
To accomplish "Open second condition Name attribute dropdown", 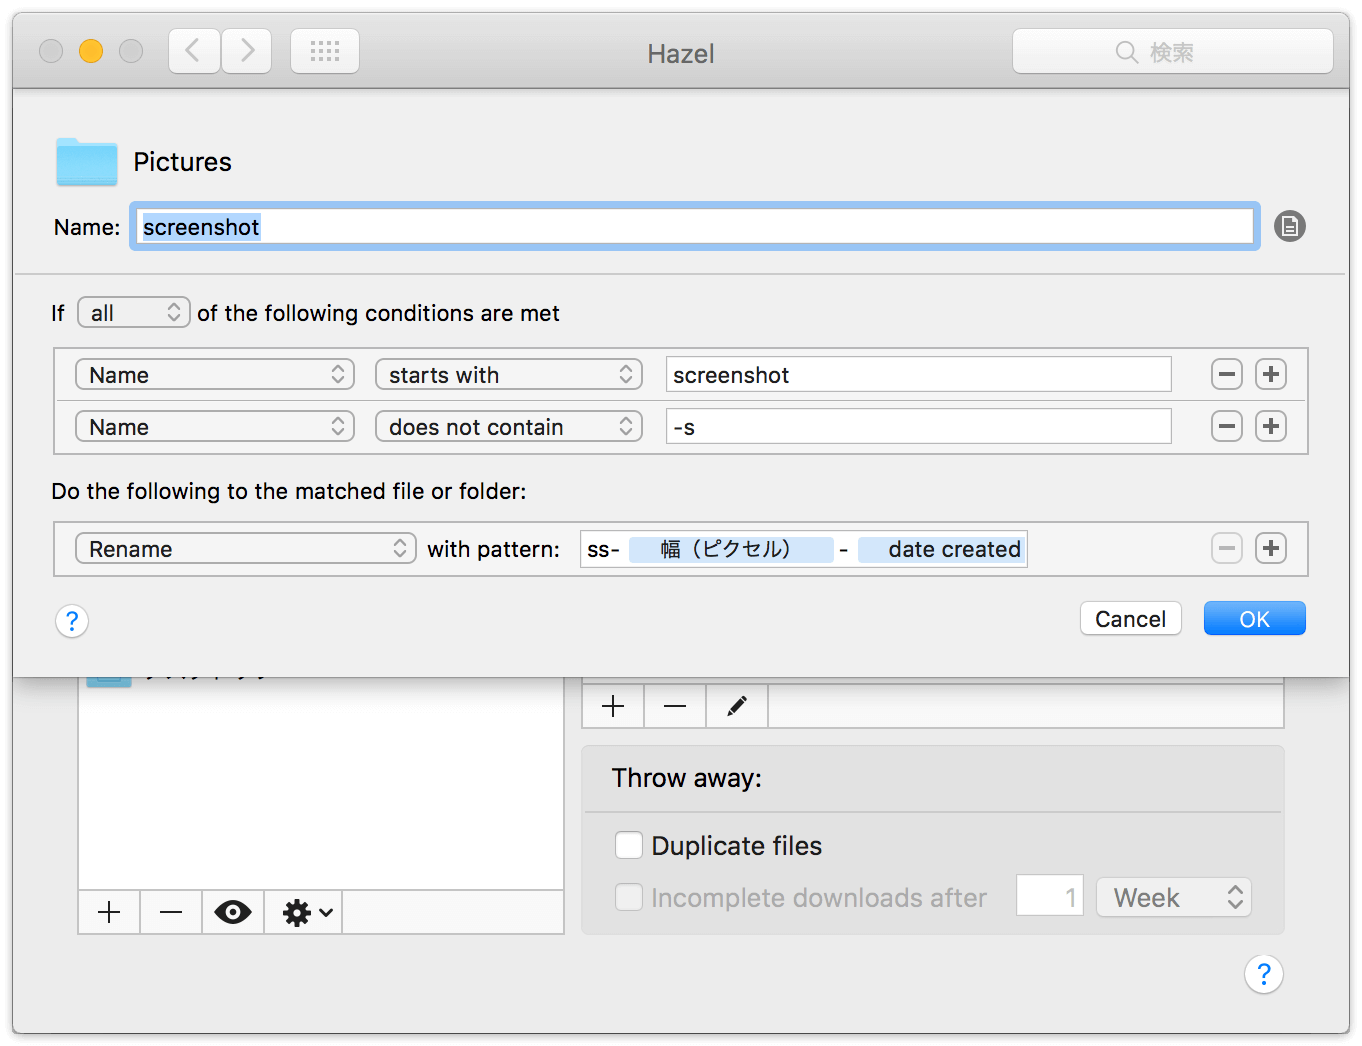I will tap(215, 427).
